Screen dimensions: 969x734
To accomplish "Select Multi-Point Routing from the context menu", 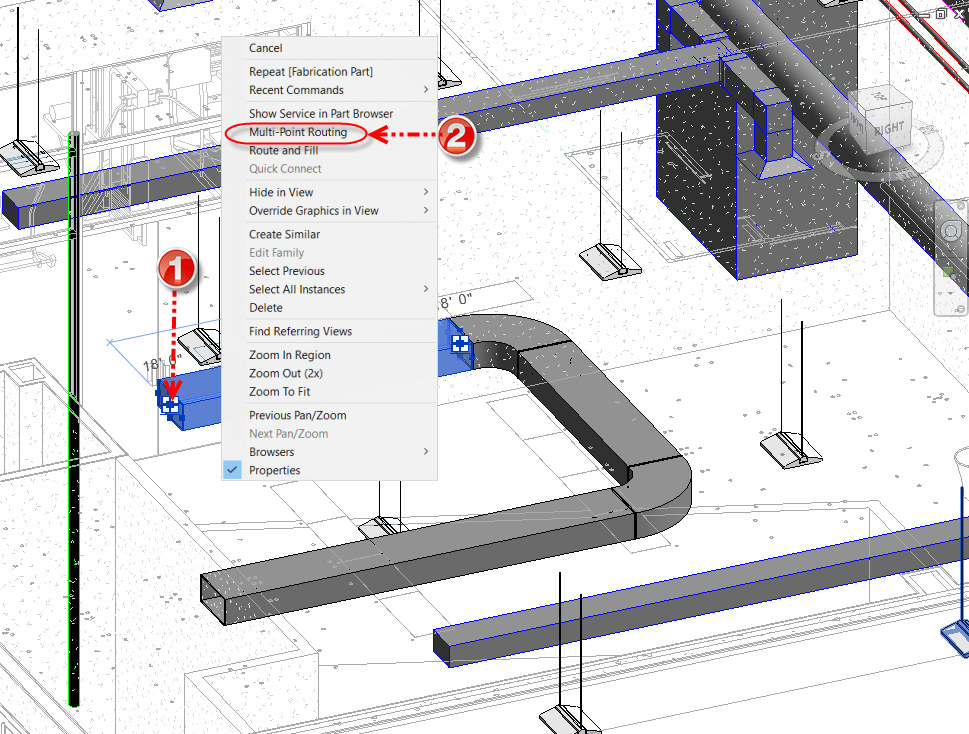I will pos(296,131).
